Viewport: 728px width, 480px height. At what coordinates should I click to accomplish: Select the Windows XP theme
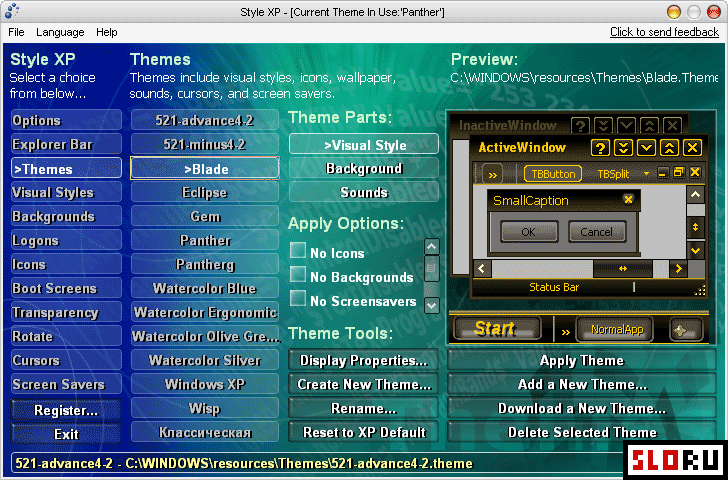tap(205, 384)
